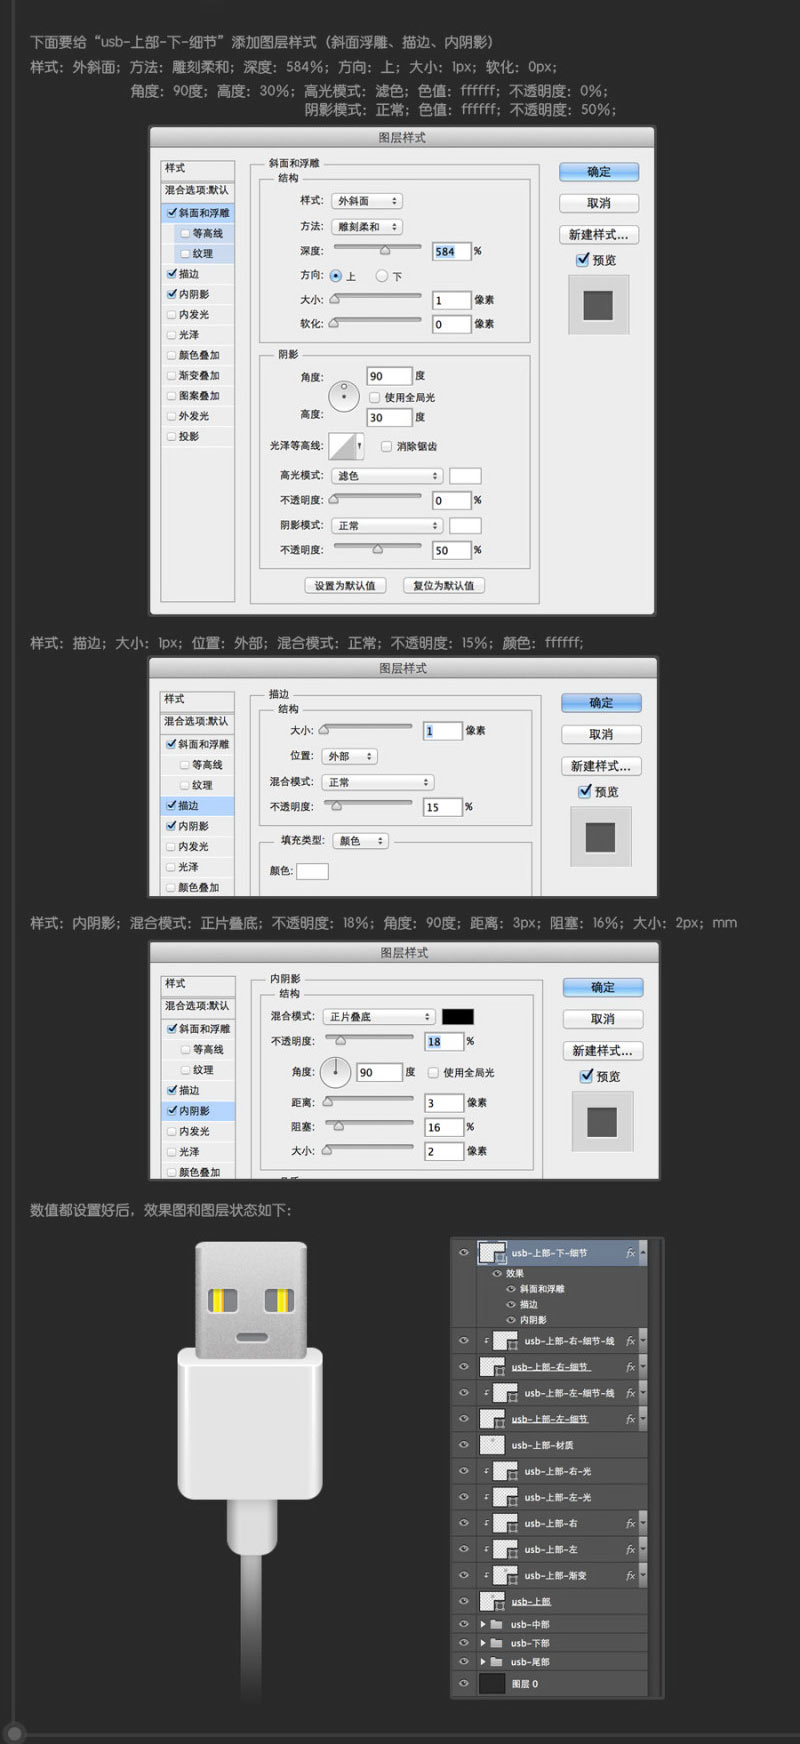Check the 消除锯齿 option
This screenshot has height=1744, width=800.
[x=387, y=446]
